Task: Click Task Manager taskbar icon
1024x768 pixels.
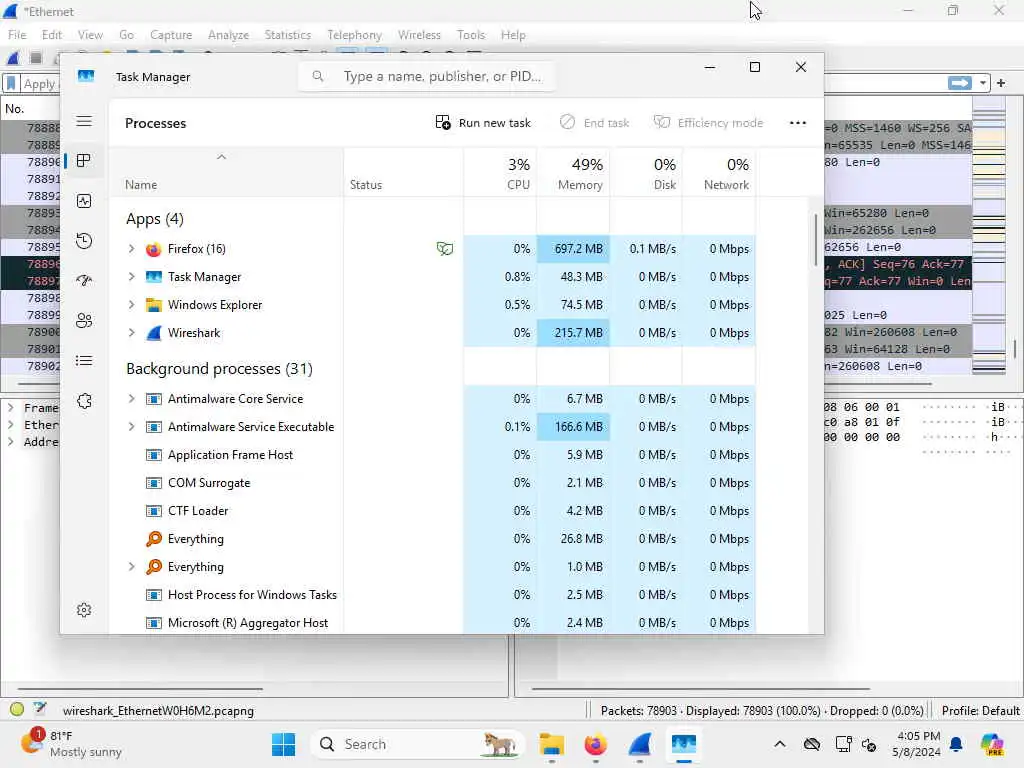Action: pos(684,744)
